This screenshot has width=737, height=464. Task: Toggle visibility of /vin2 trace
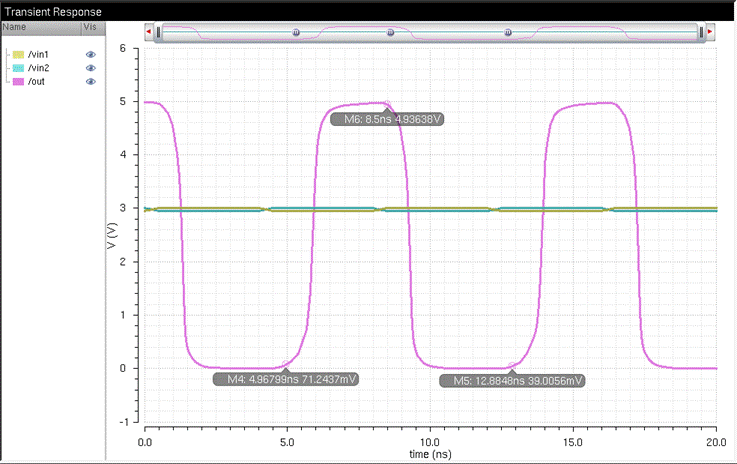tap(91, 68)
